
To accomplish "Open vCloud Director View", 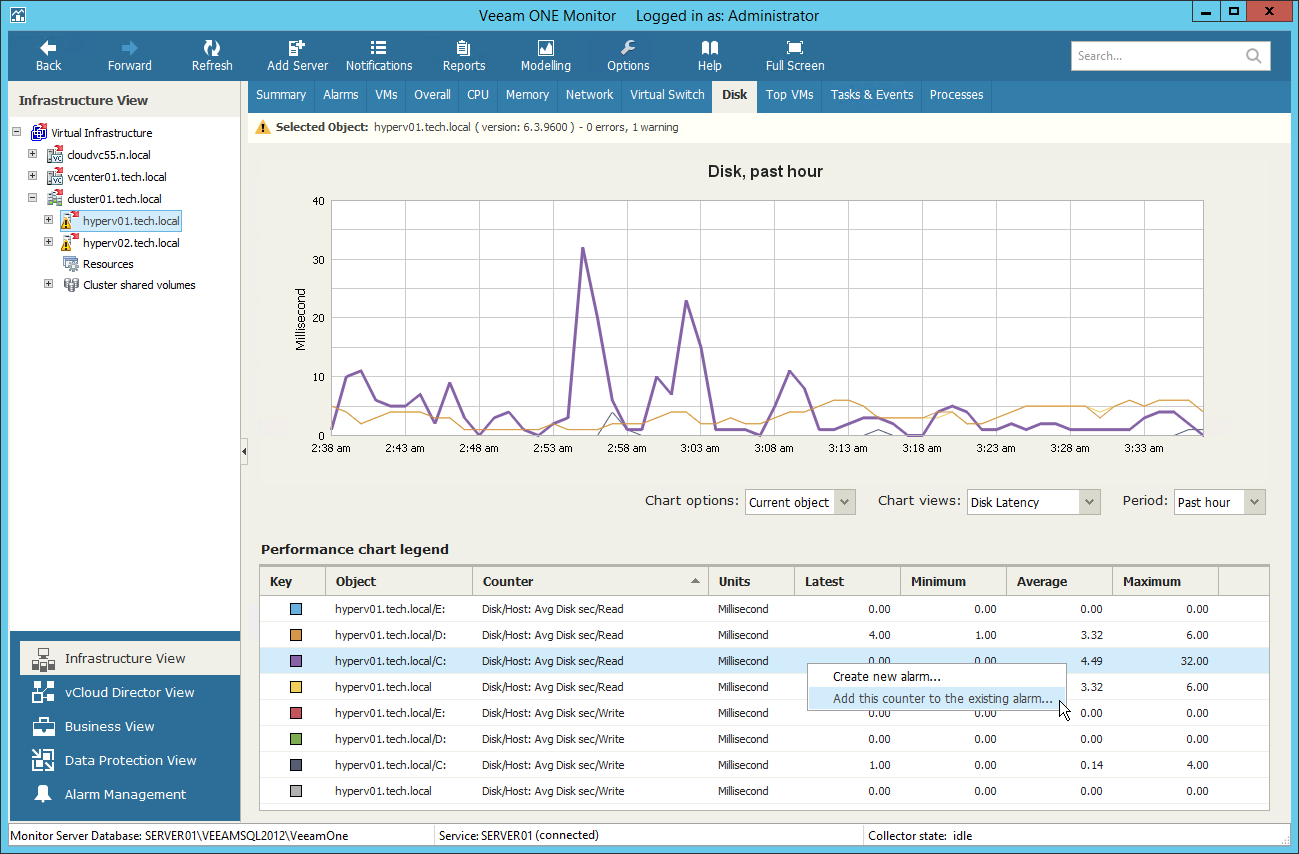I will coord(129,692).
